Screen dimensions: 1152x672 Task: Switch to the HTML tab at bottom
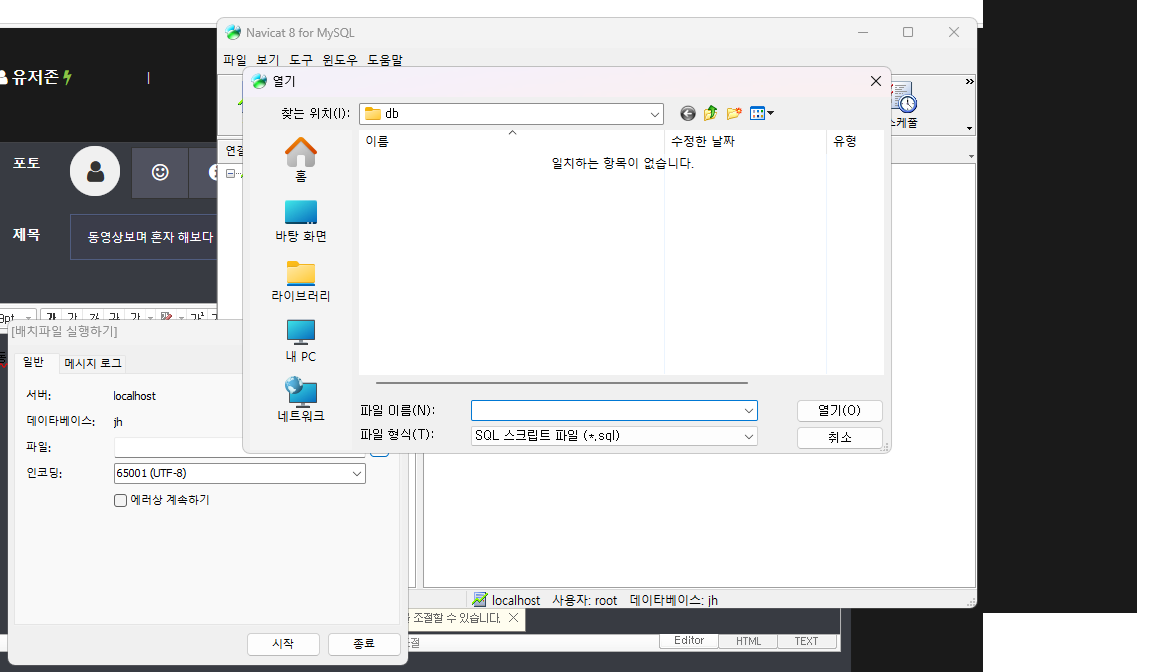[748, 641]
